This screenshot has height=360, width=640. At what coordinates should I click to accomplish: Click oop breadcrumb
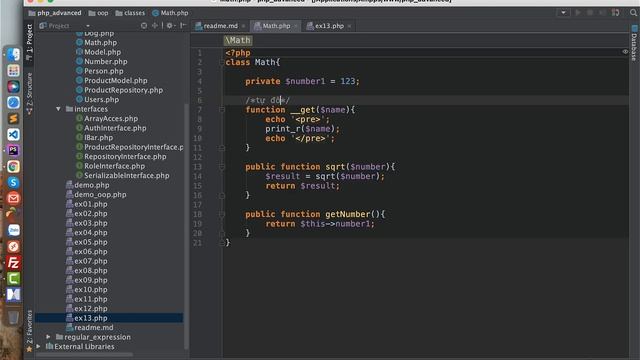point(98,13)
